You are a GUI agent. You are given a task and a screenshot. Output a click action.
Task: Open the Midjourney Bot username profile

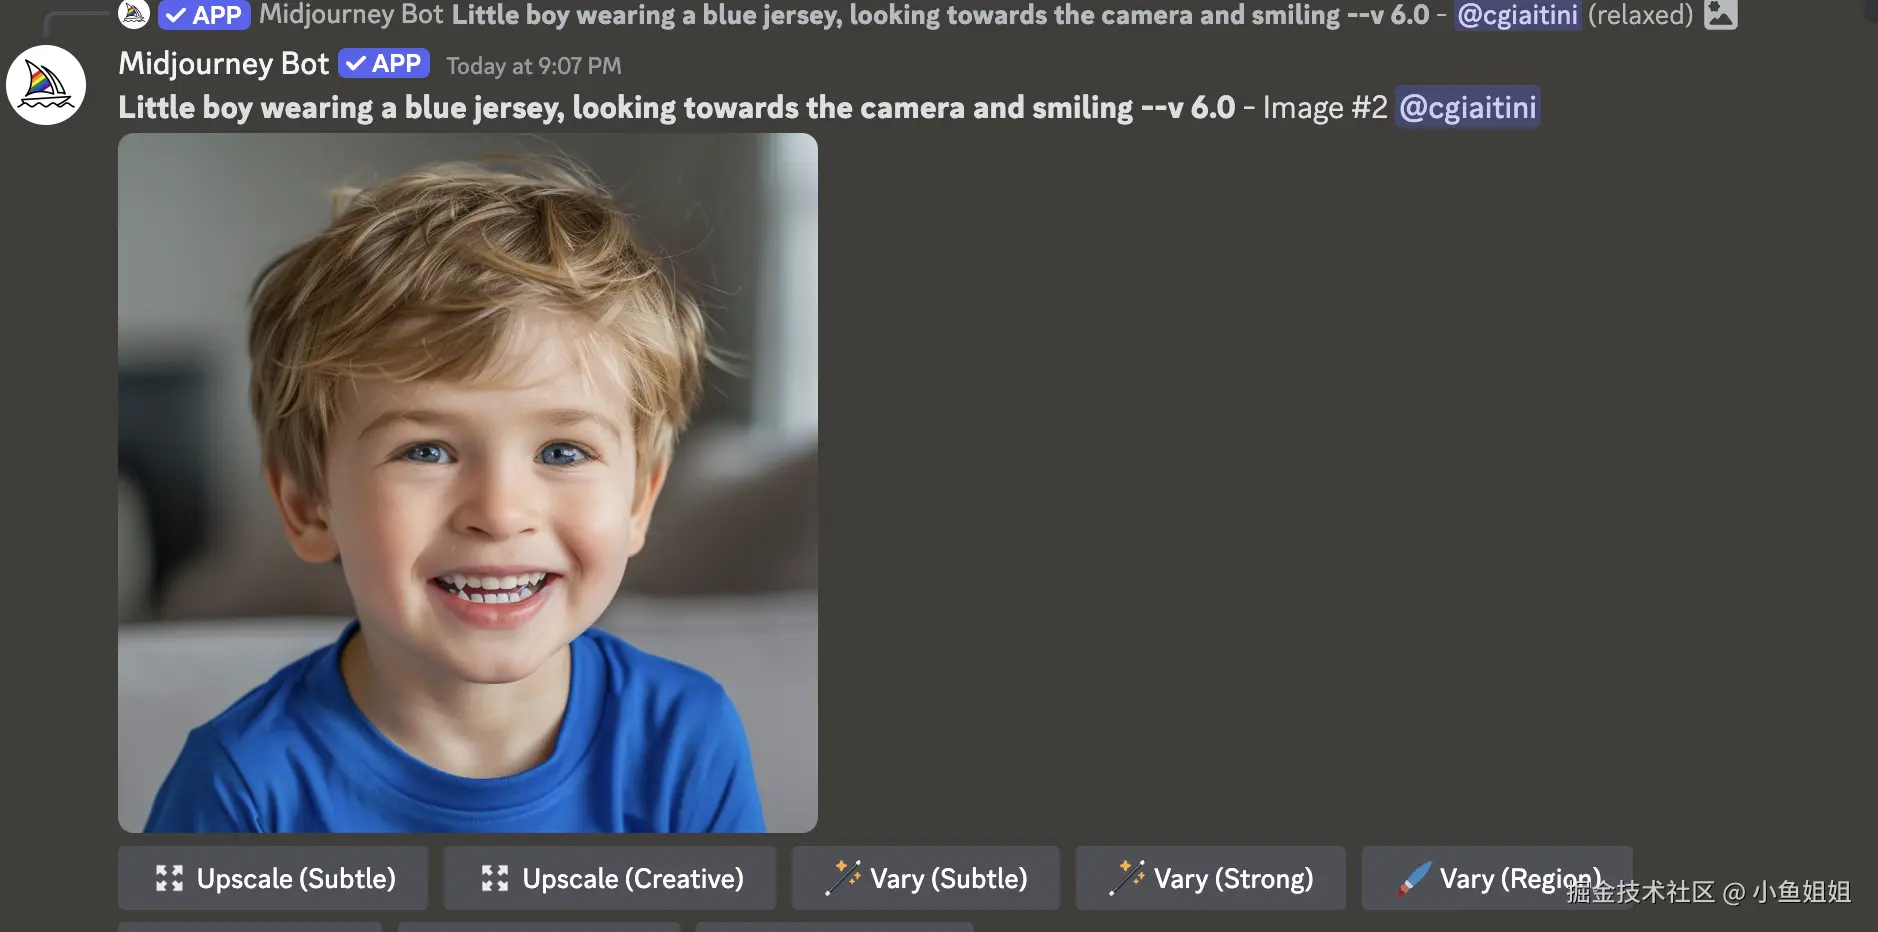[x=224, y=64]
